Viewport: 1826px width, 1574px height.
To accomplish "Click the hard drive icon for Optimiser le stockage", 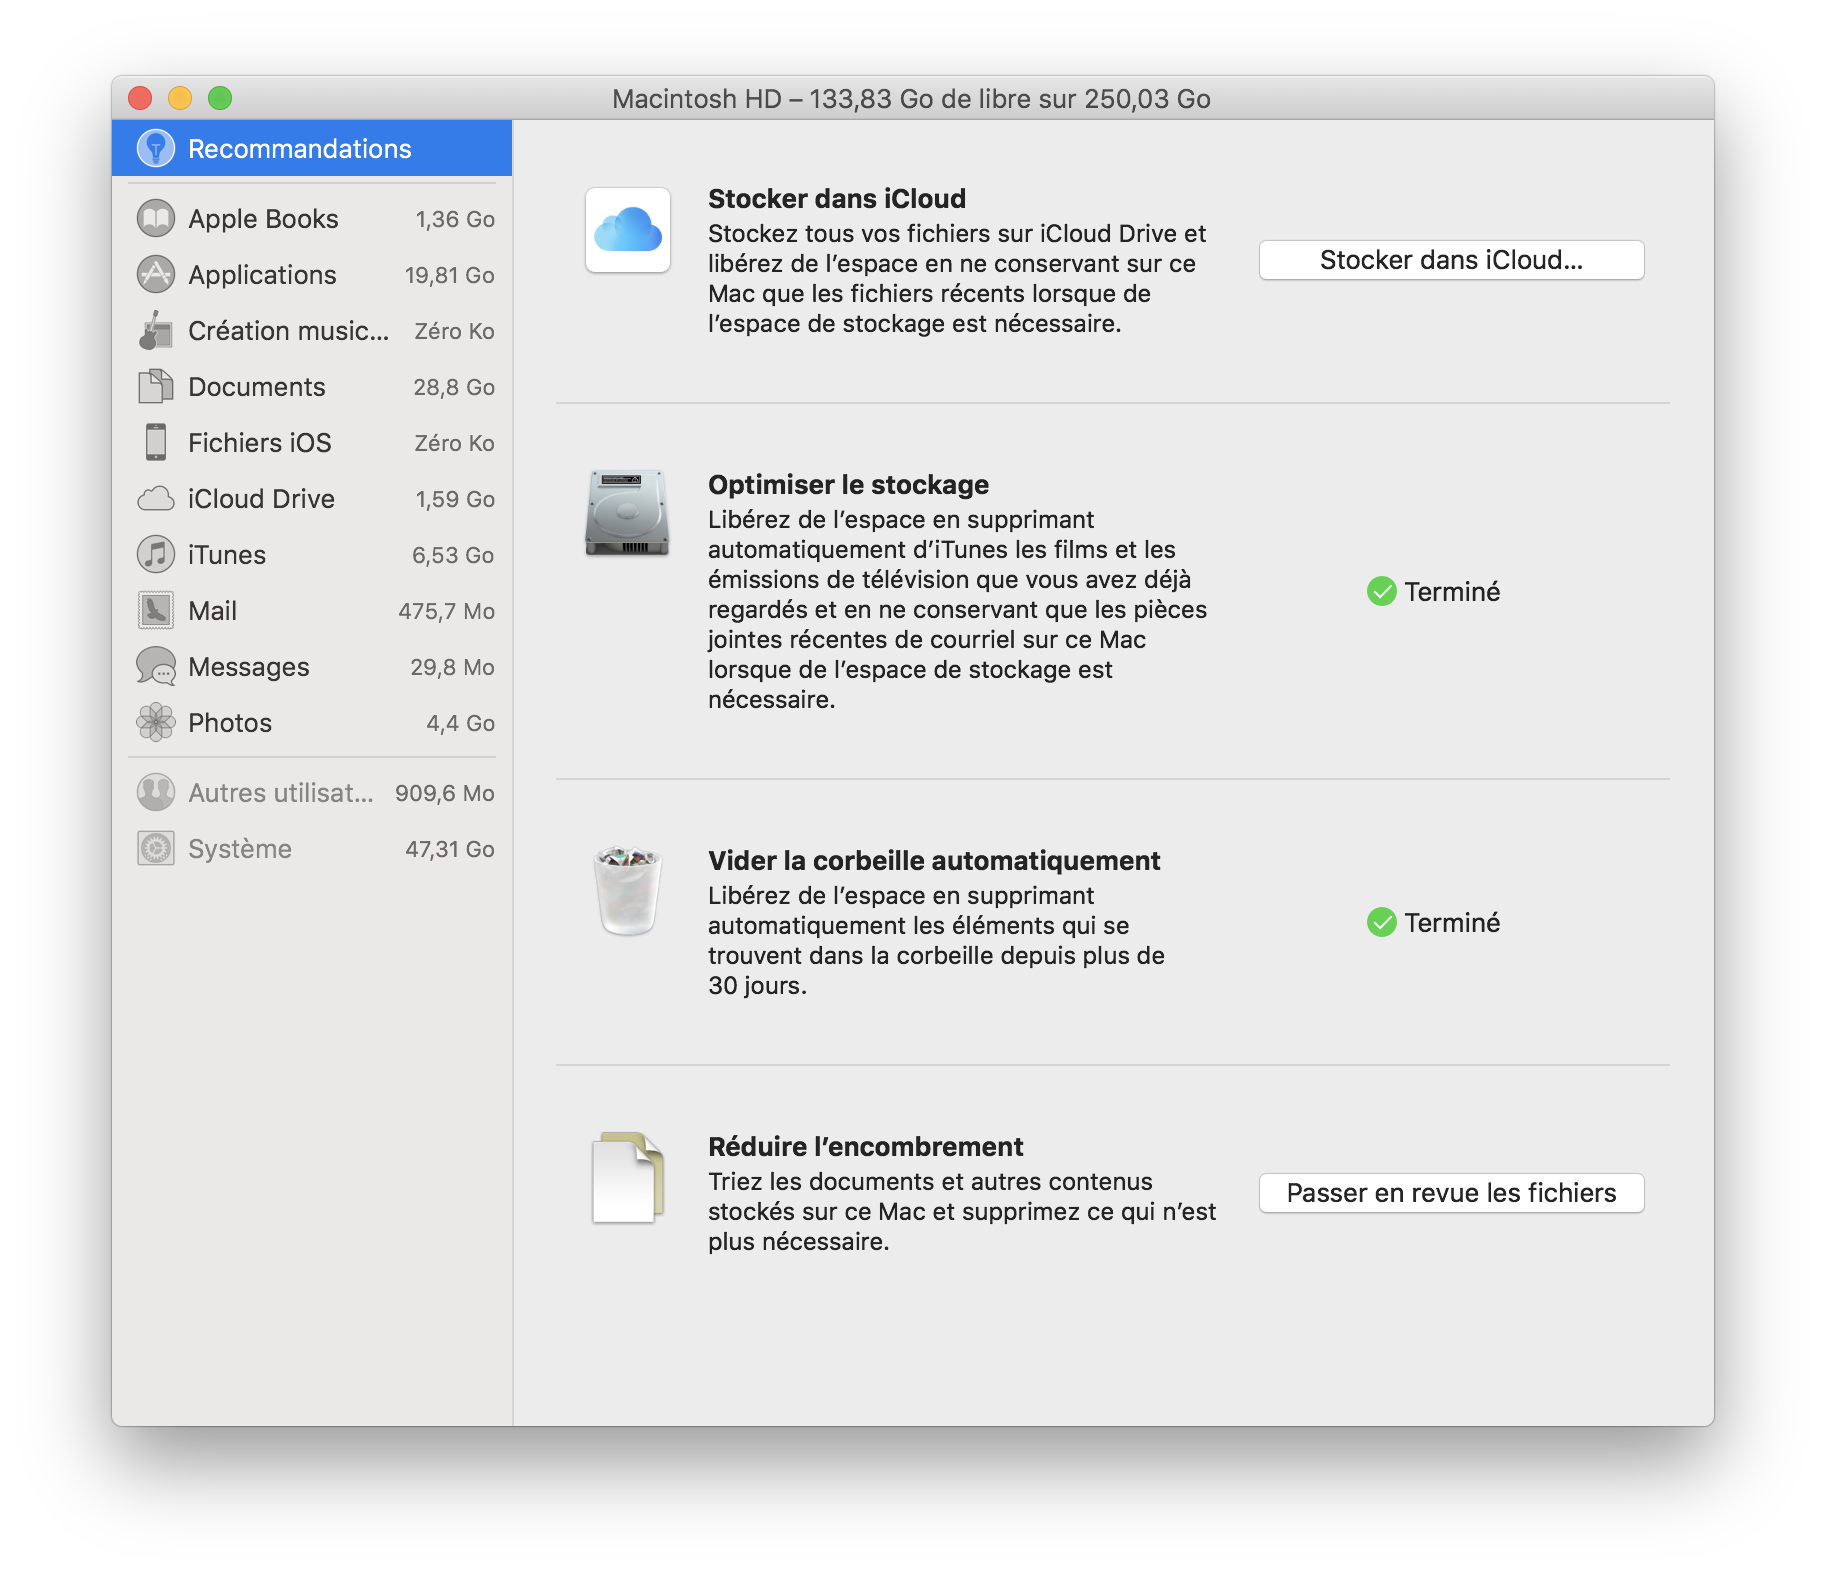I will point(627,512).
